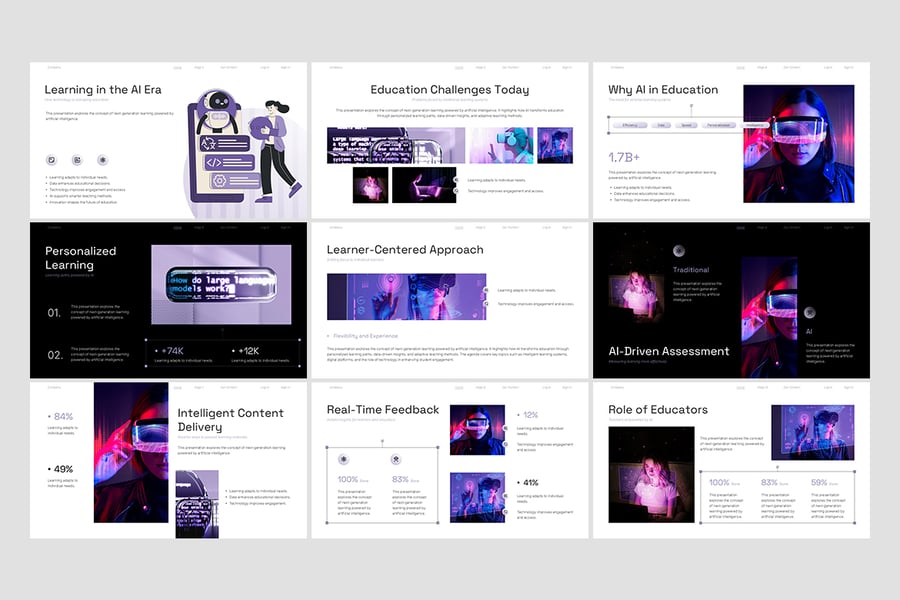Screen dimensions: 900x600
Task: Click the round icon above the AI label
Action: (809, 312)
